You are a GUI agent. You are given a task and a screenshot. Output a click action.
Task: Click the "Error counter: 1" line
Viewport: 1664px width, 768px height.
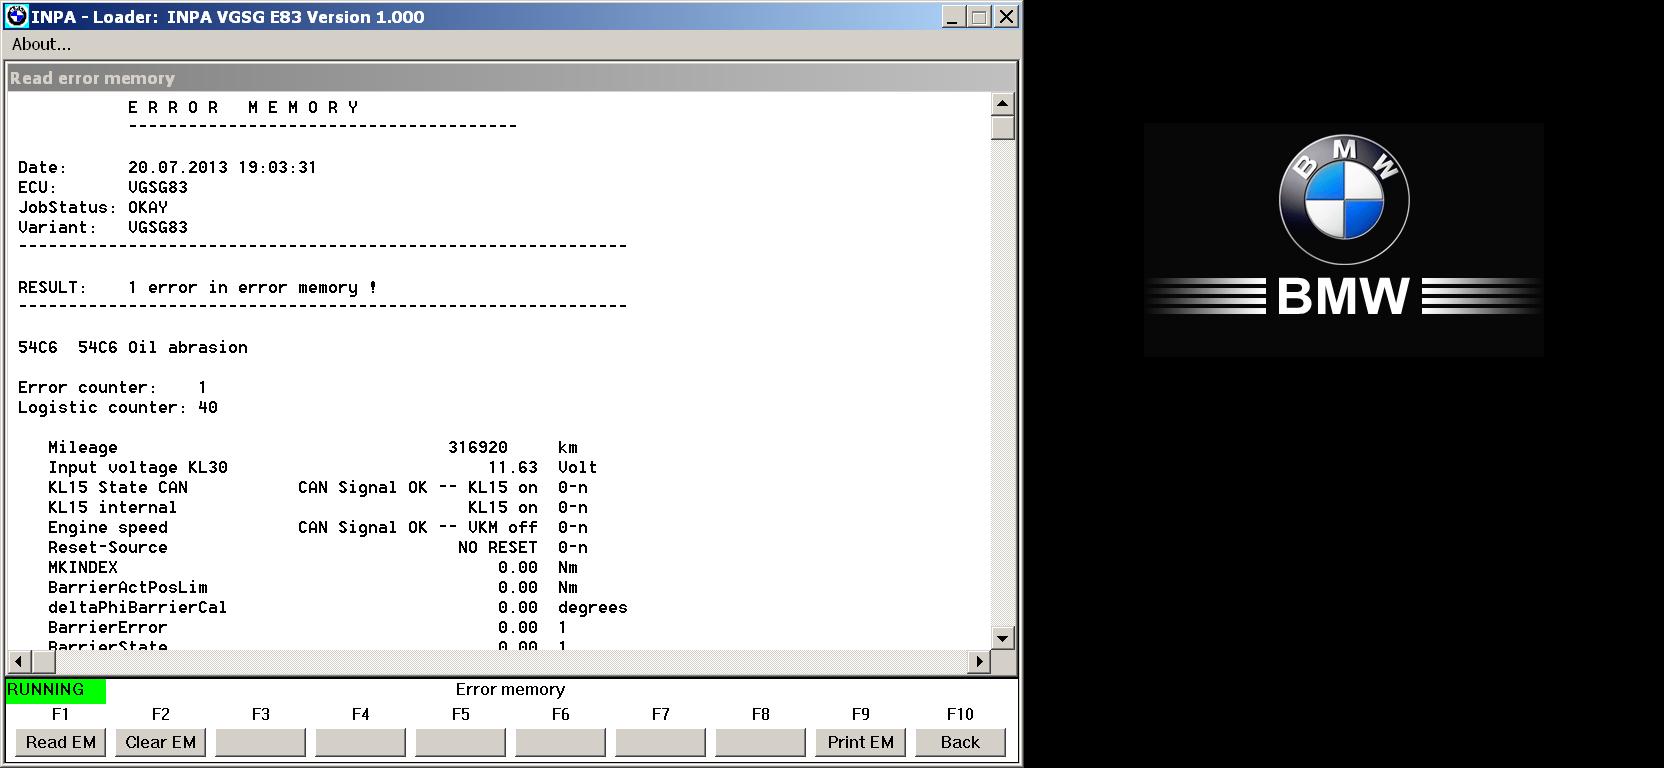coord(113,387)
